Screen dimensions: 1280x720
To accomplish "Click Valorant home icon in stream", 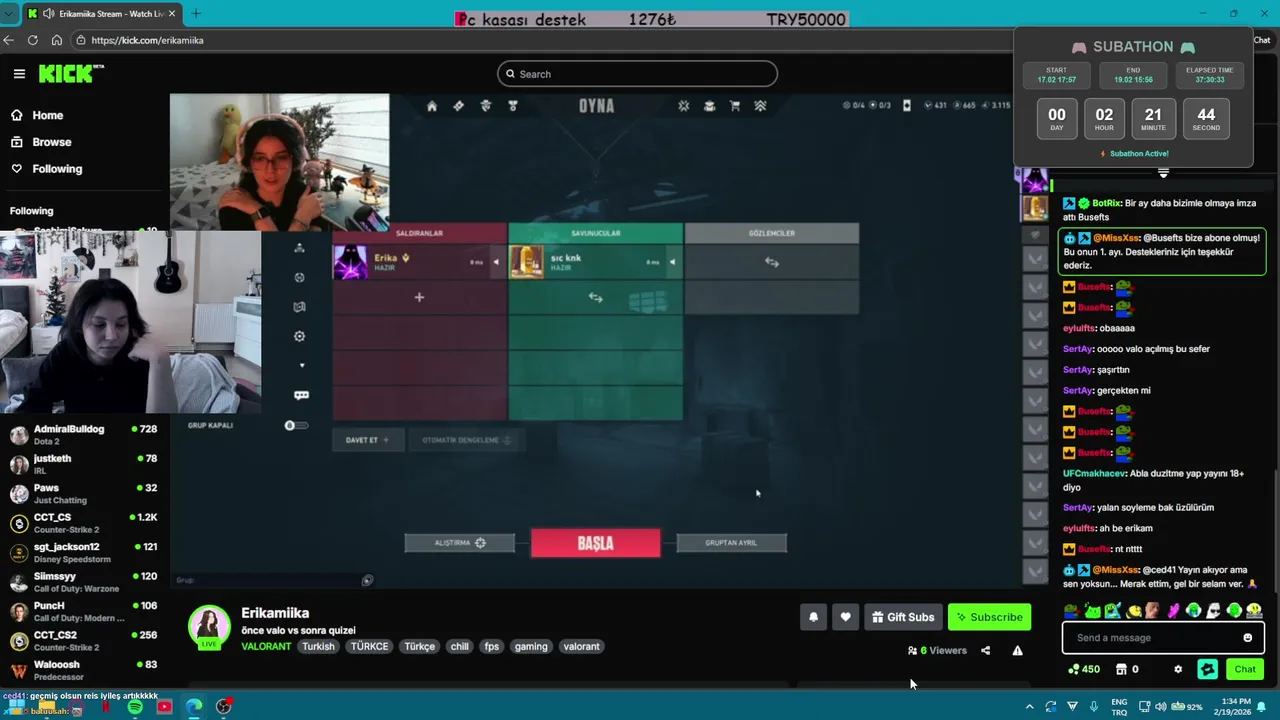I will pos(432,106).
